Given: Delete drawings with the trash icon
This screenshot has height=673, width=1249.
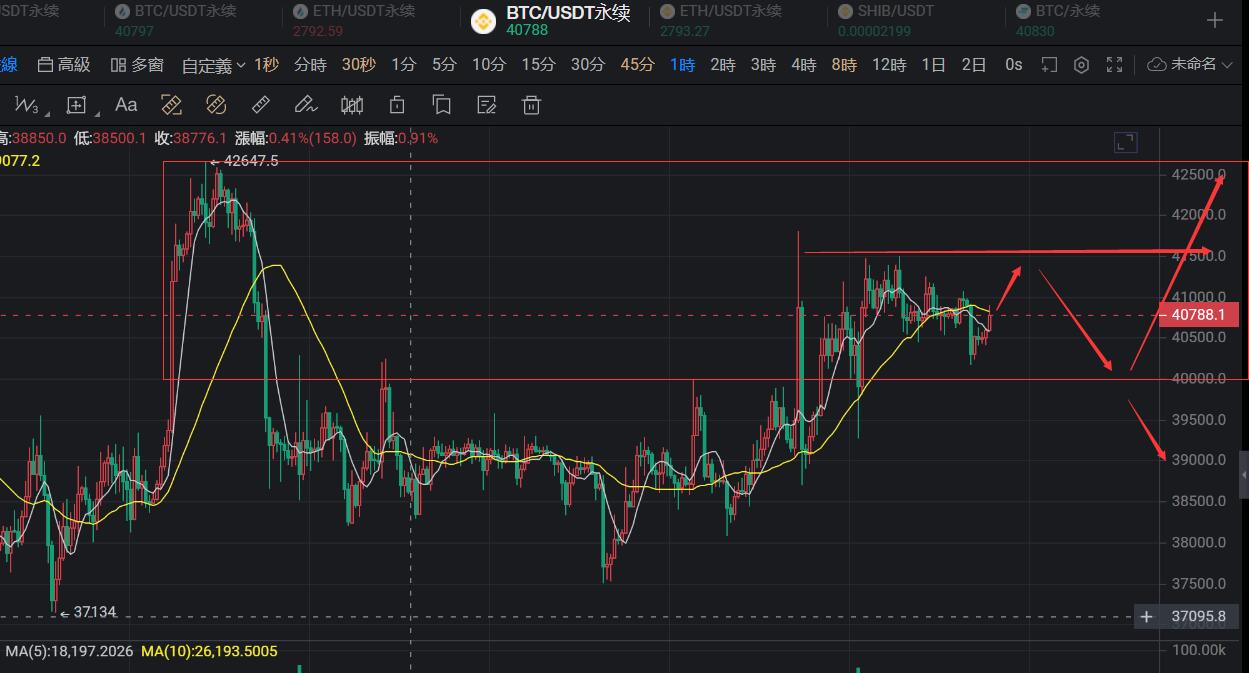Looking at the screenshot, I should pos(532,105).
